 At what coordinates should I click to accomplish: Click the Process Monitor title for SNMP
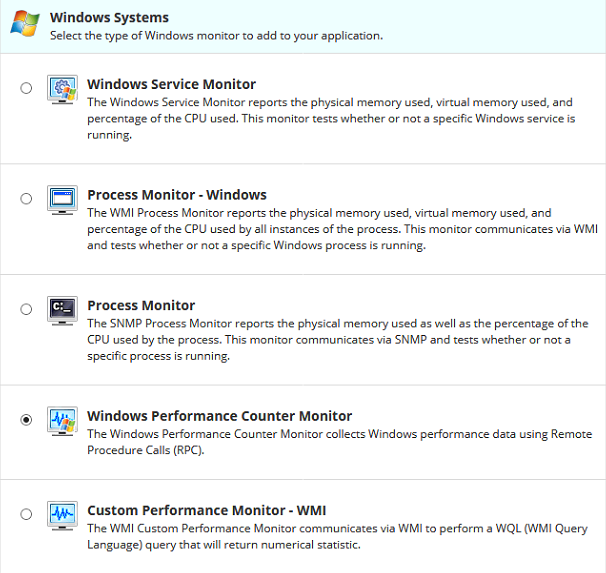(141, 305)
